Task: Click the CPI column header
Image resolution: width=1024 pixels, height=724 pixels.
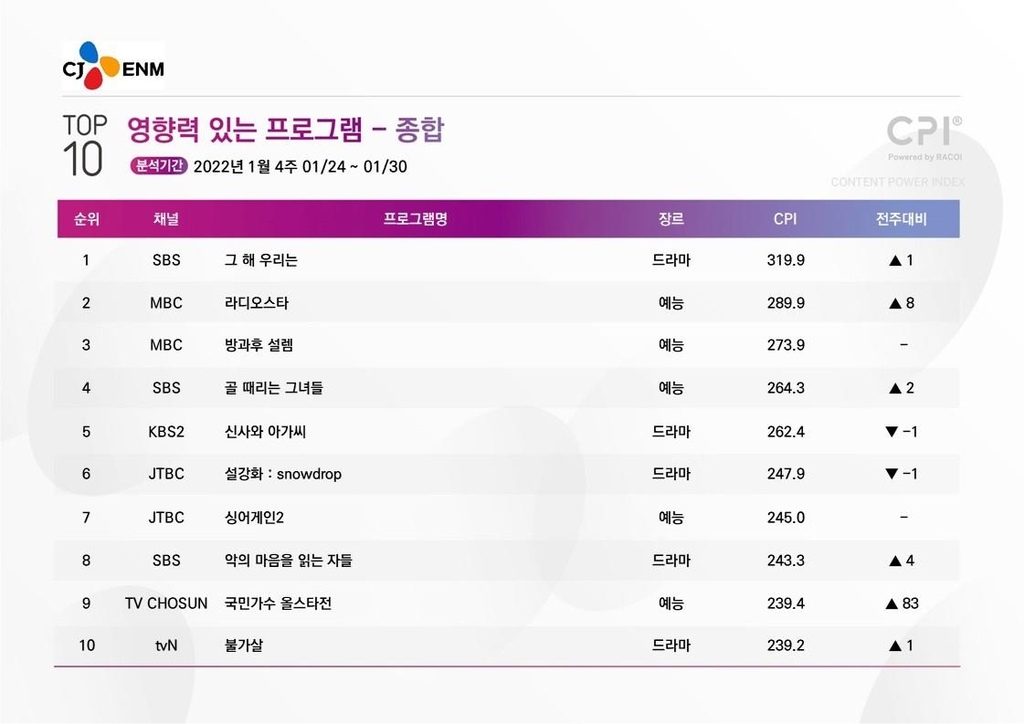Action: pos(785,219)
